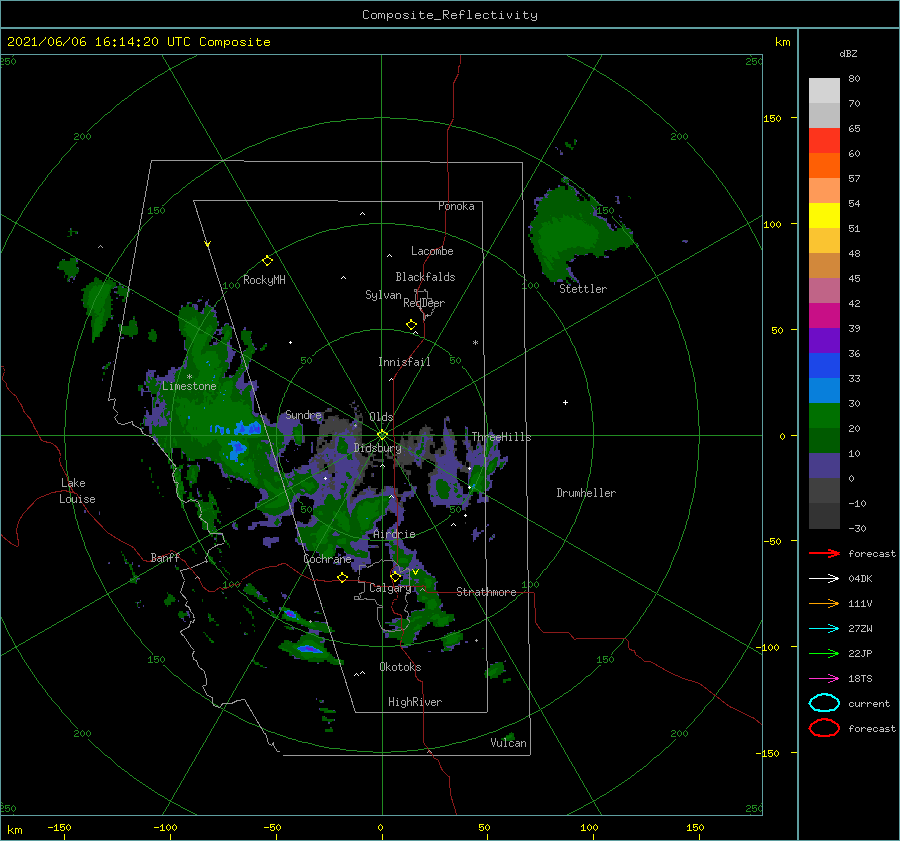Click the -30 dBZ dark gray swatch
Image resolution: width=900 pixels, height=841 pixels.
[x=824, y=516]
